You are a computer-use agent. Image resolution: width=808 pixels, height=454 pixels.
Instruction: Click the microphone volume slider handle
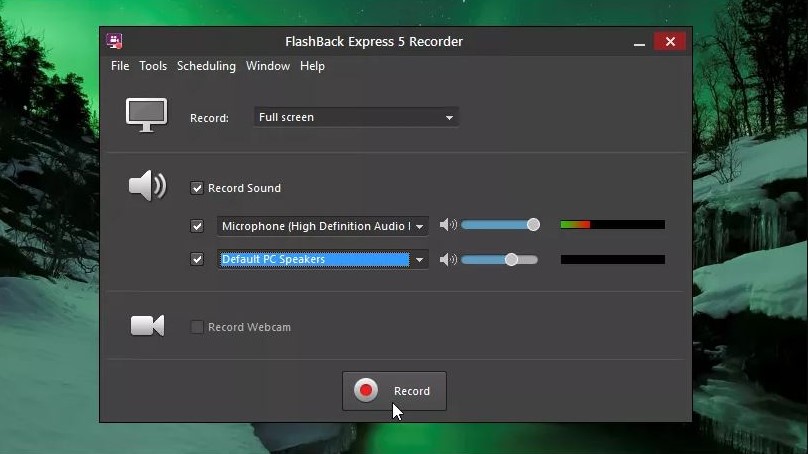pyautogui.click(x=533, y=225)
